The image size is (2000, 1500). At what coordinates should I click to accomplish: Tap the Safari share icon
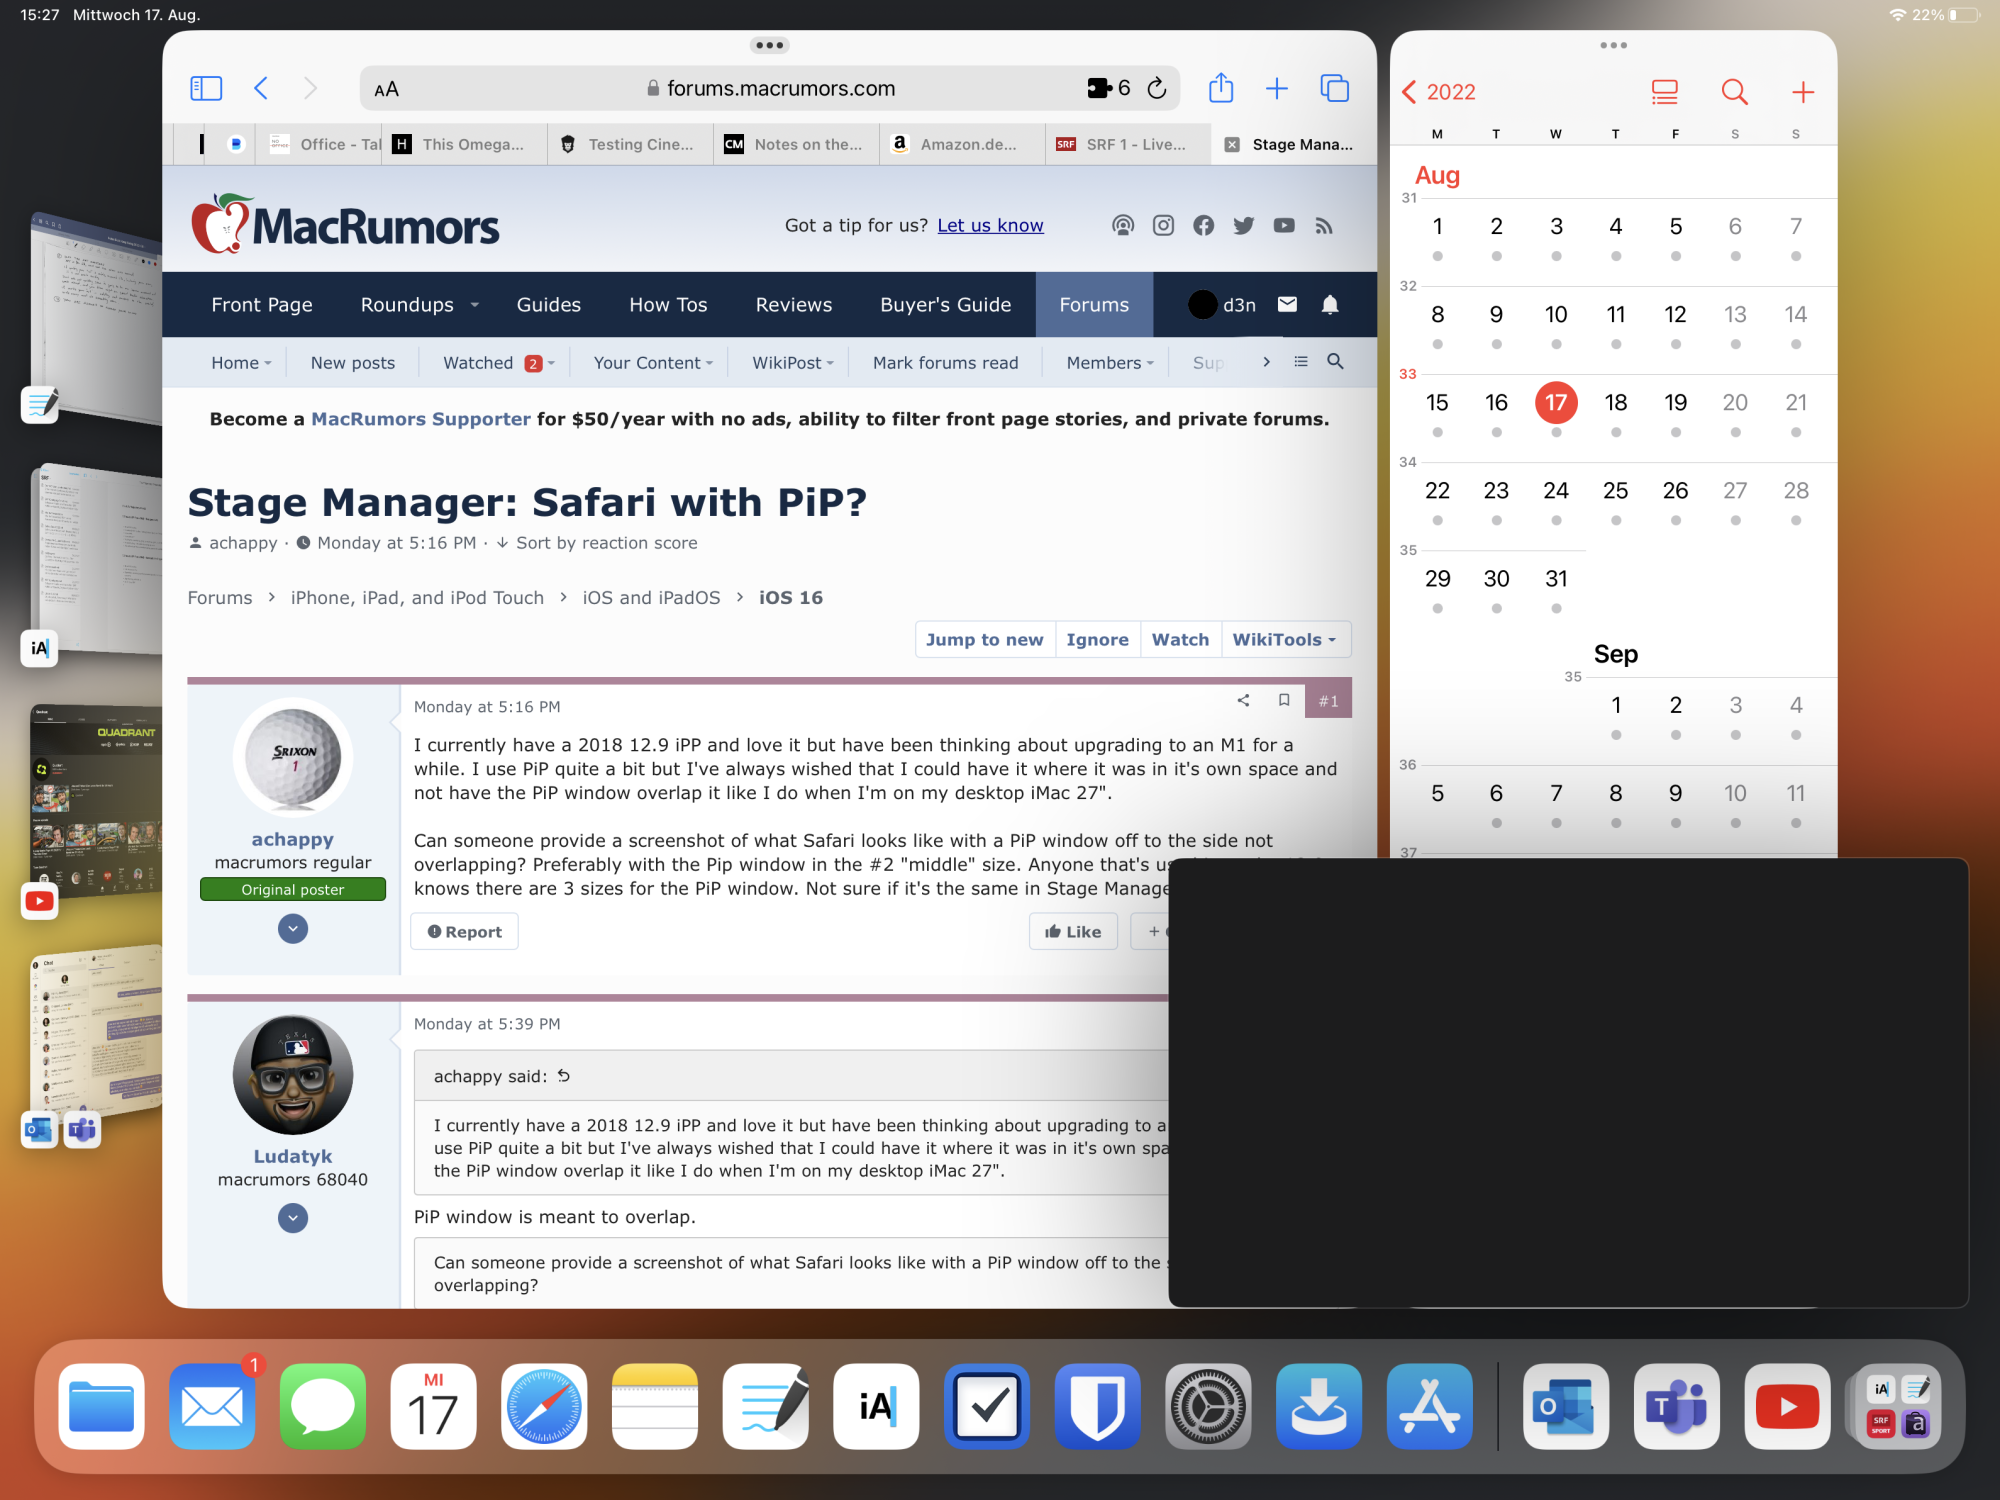pos(1221,88)
